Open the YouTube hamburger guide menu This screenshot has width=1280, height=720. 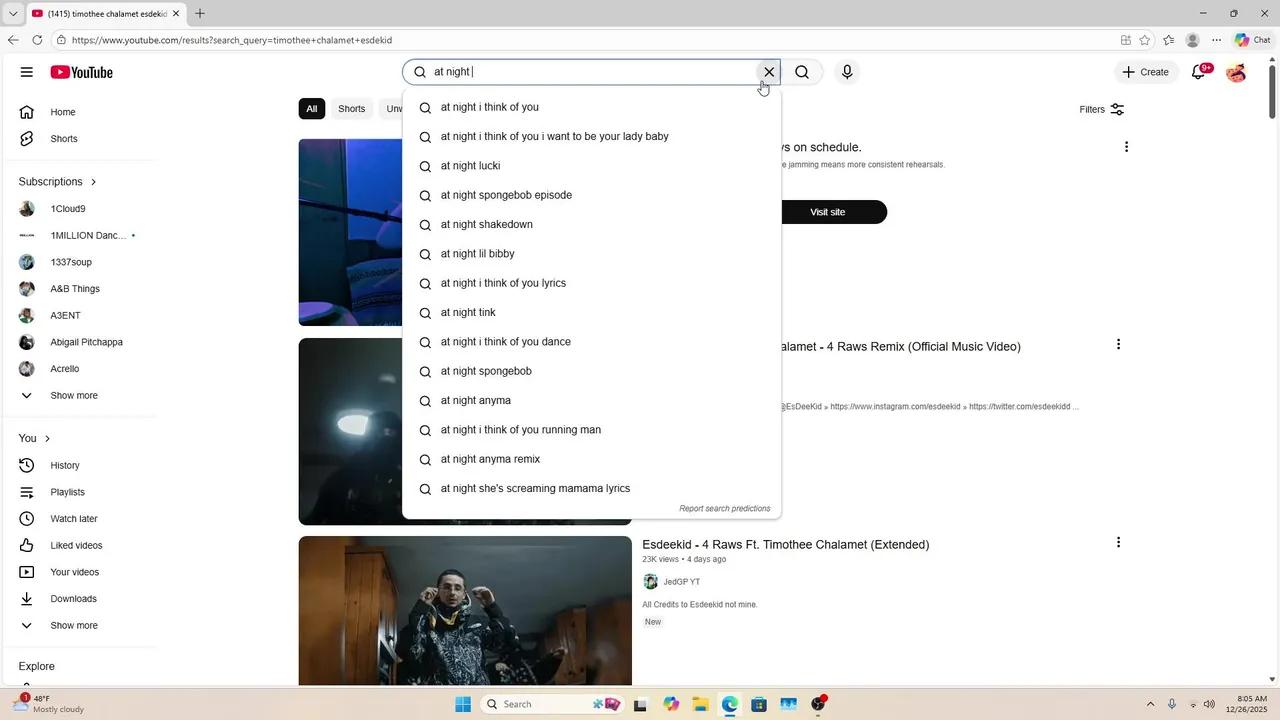(x=27, y=72)
